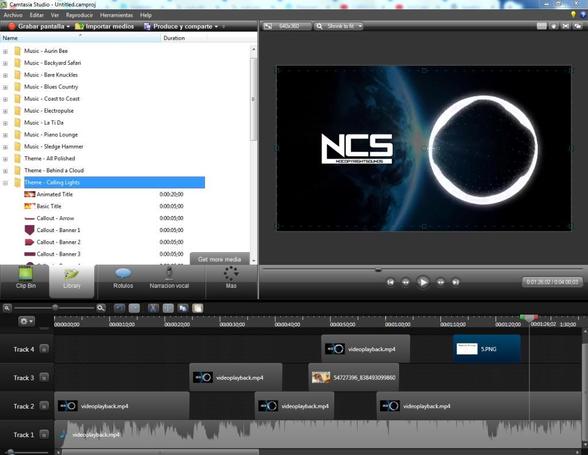
Task: Click the Produce y comparte button
Action: pos(181,26)
